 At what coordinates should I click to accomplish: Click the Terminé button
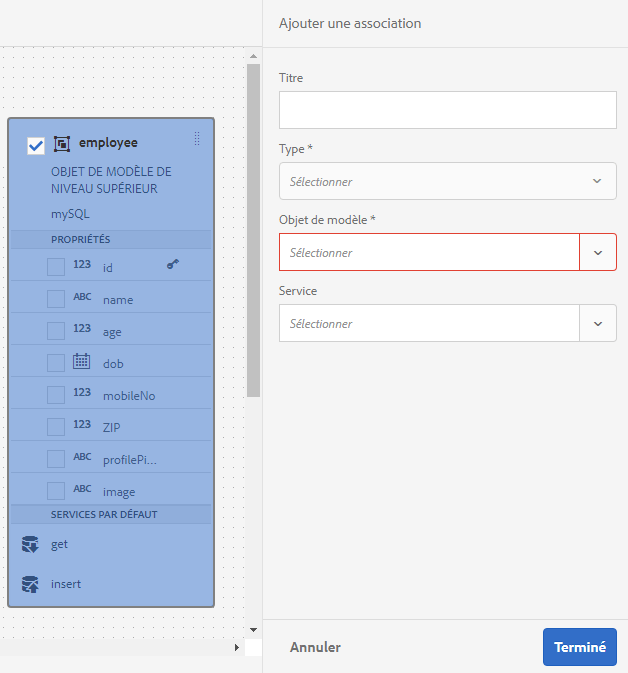click(x=580, y=647)
